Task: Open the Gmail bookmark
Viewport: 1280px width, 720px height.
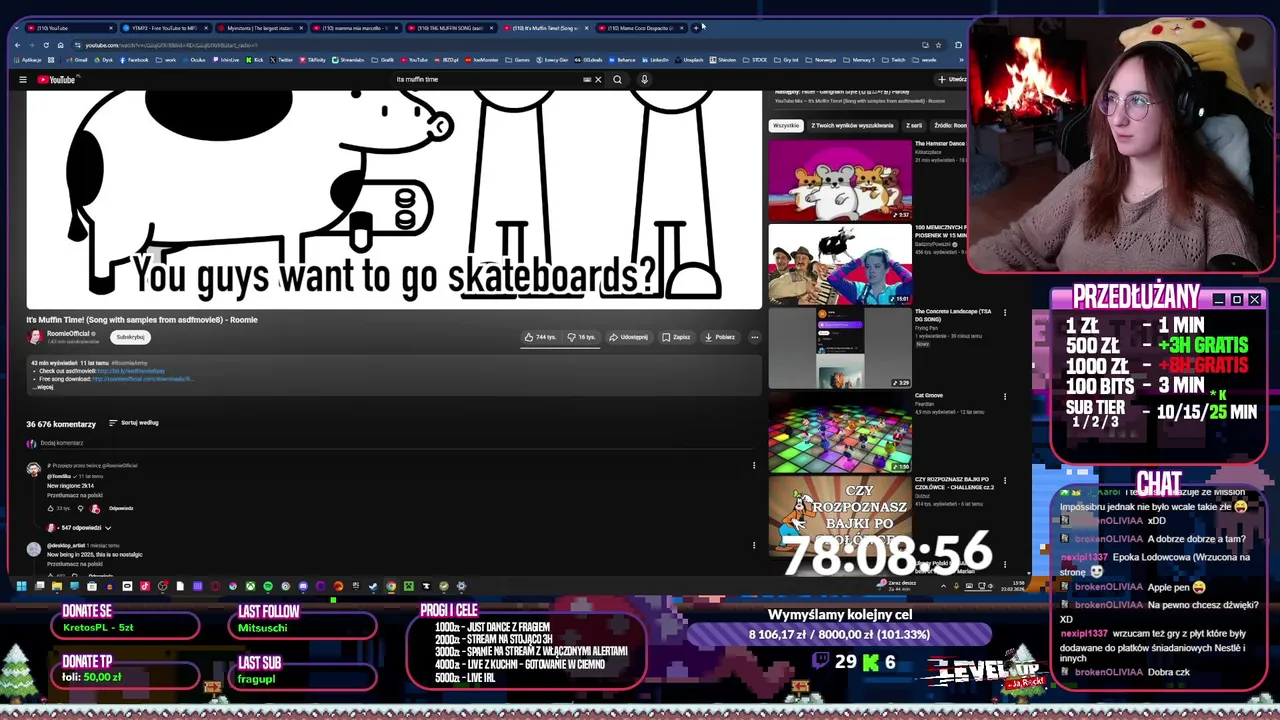Action: tap(77, 60)
